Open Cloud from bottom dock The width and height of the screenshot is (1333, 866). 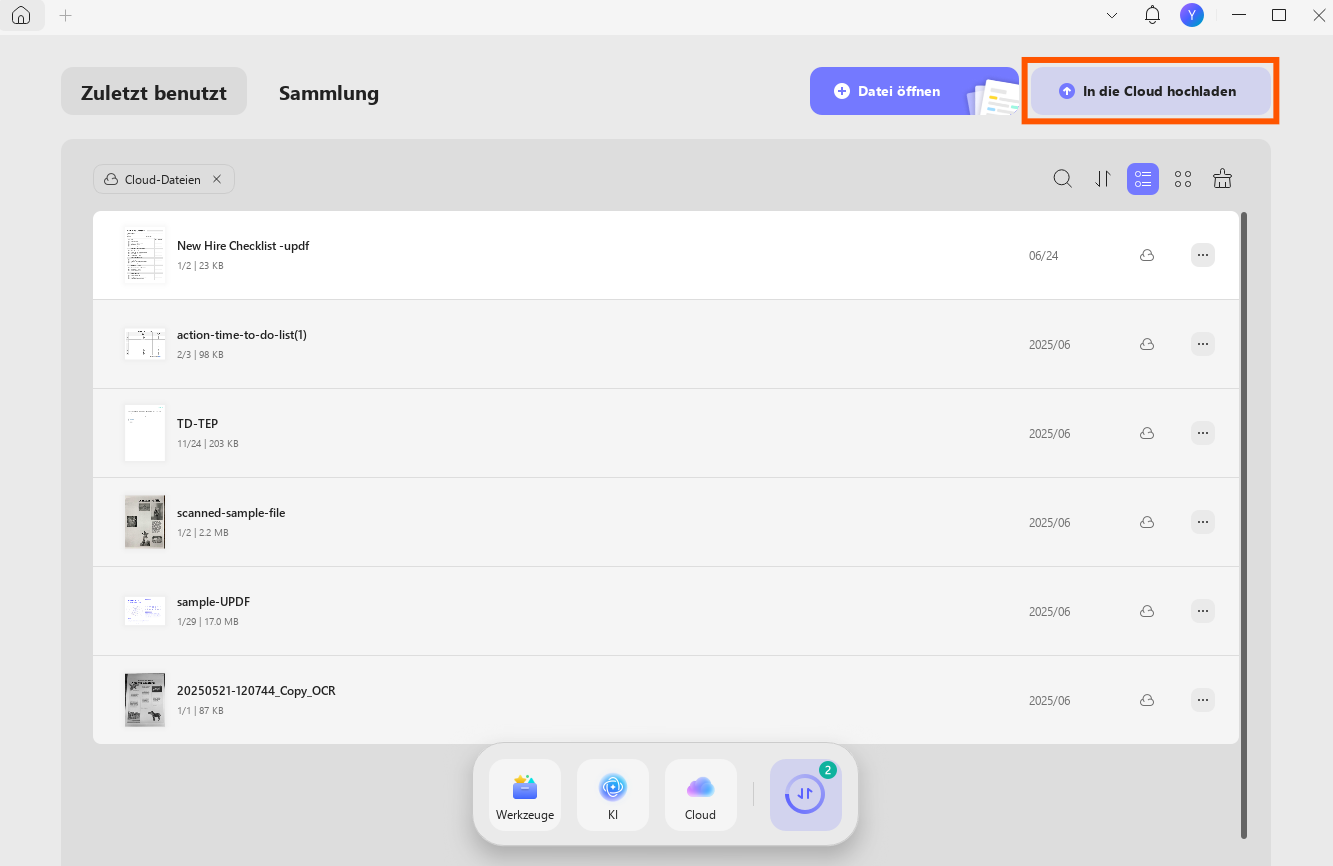tap(701, 795)
